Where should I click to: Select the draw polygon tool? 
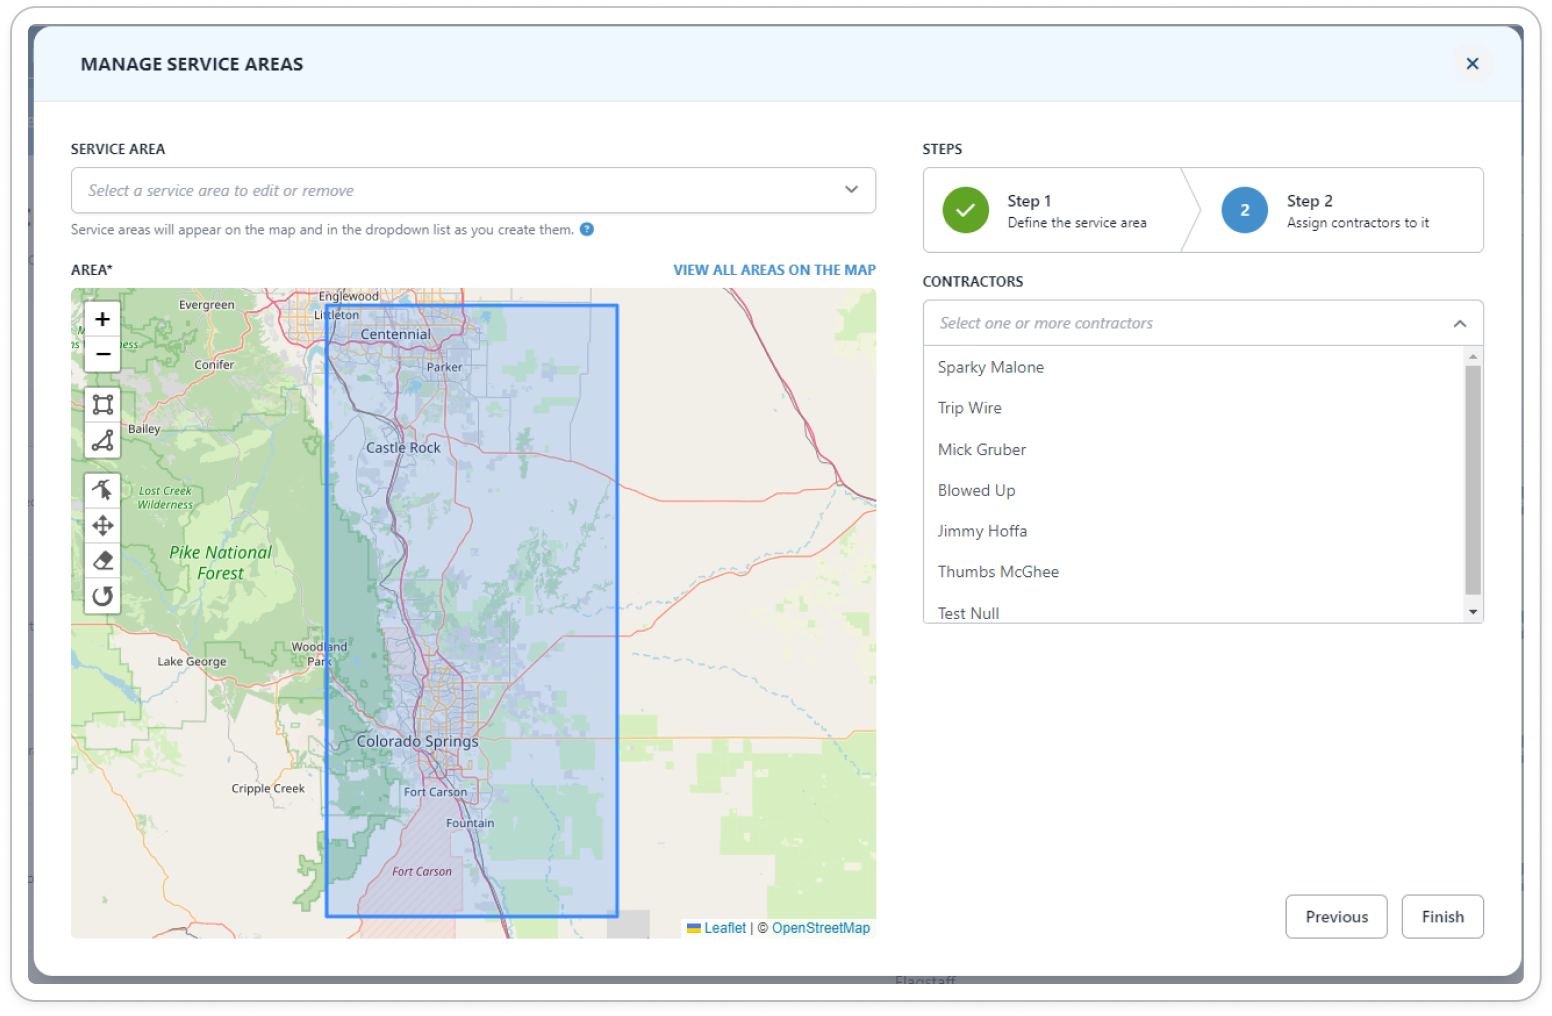[x=102, y=440]
